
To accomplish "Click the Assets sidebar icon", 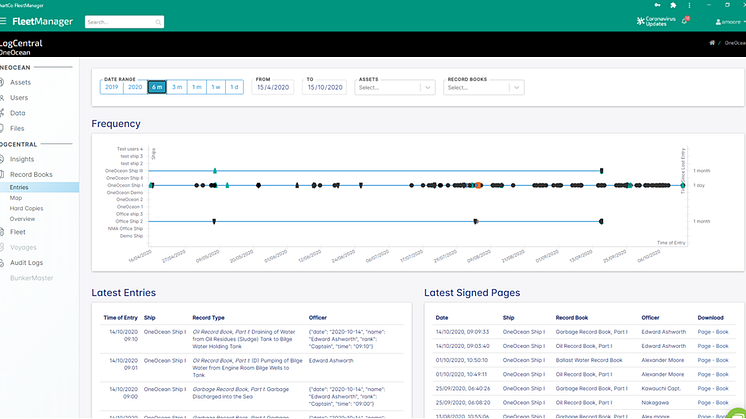I will 2,82.
